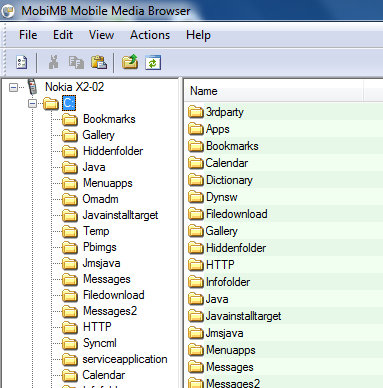Screen dimensions: 383x388
Task: Select Java in the file list
Action: click(x=217, y=299)
